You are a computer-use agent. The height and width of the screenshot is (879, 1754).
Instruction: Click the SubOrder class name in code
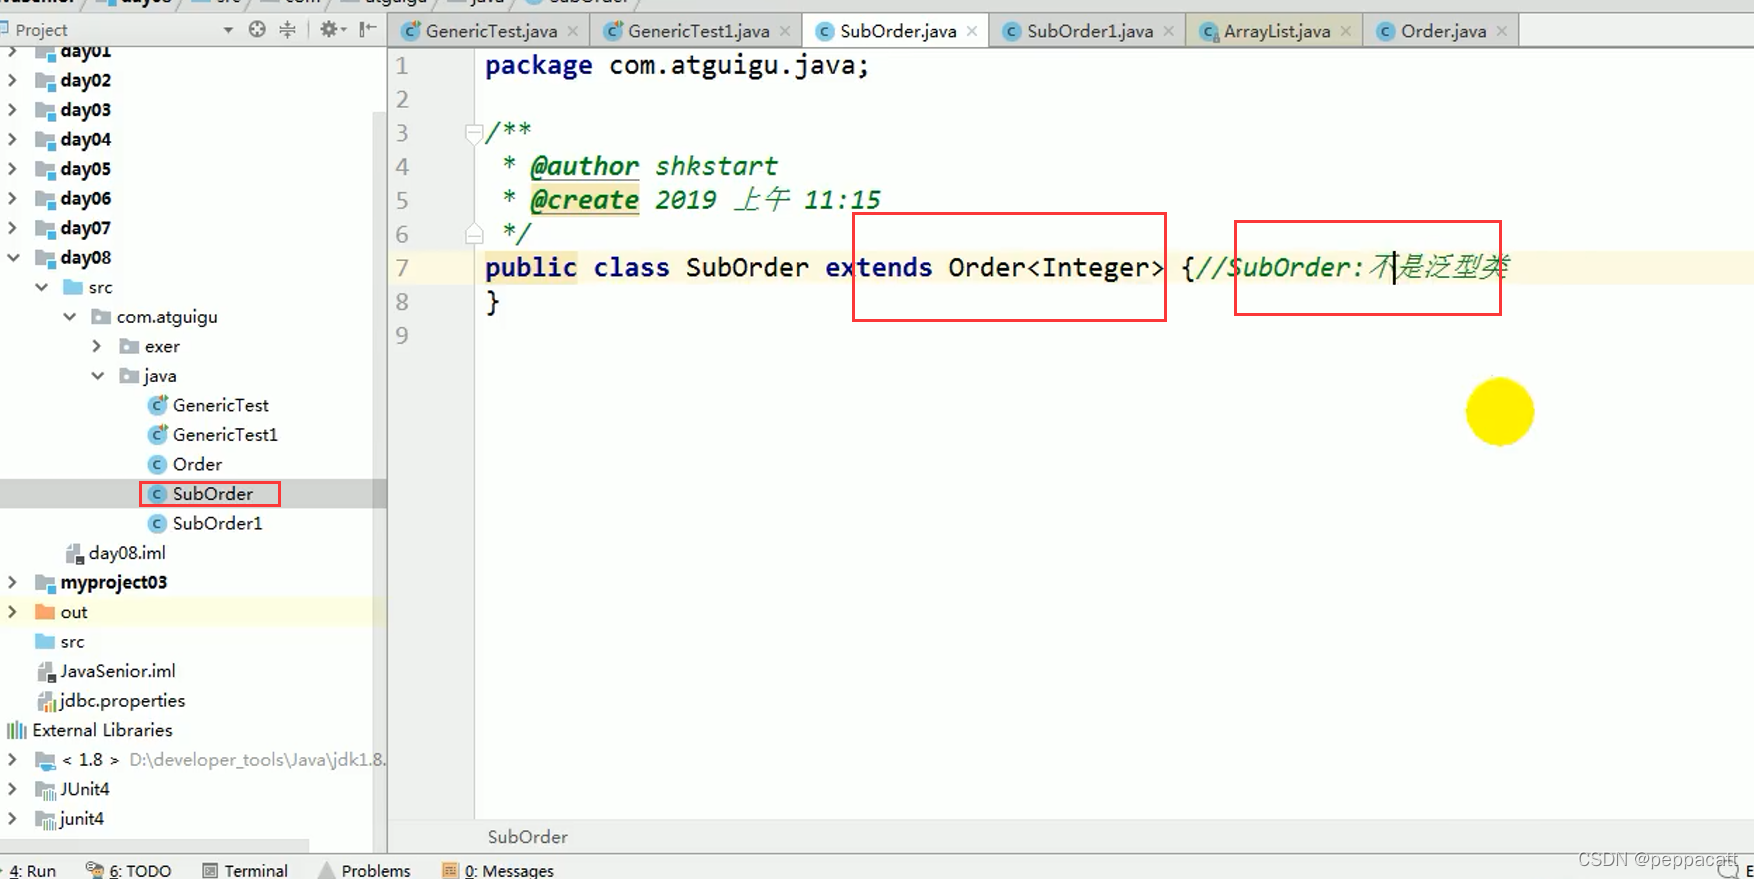[x=747, y=267]
